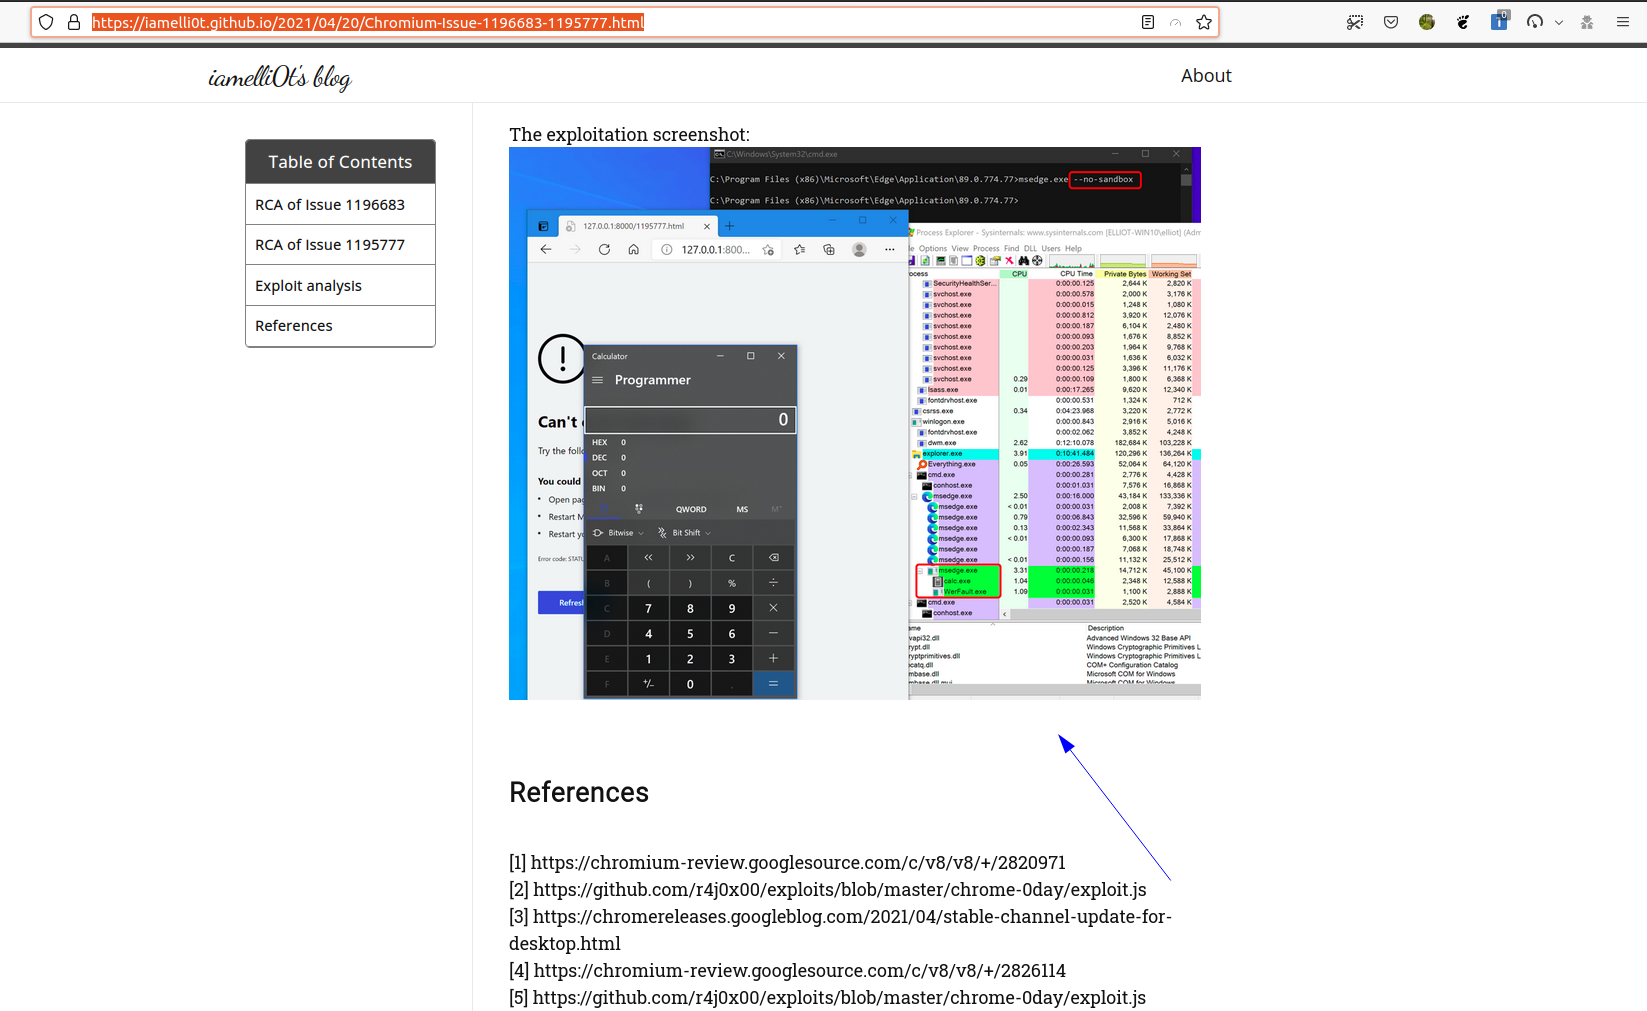The width and height of the screenshot is (1647, 1011).
Task: Toggle the bookmark star for this page
Action: point(1203,21)
